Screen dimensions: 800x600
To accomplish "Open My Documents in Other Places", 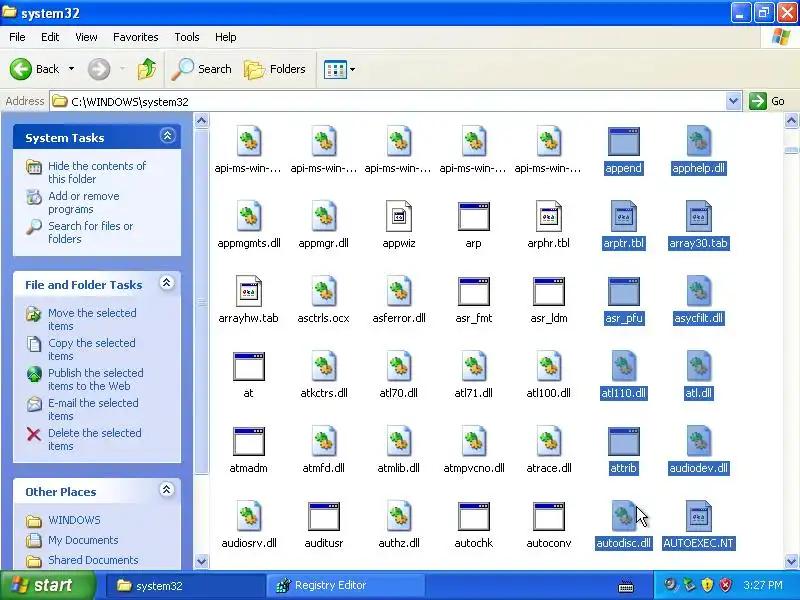I will pos(83,540).
